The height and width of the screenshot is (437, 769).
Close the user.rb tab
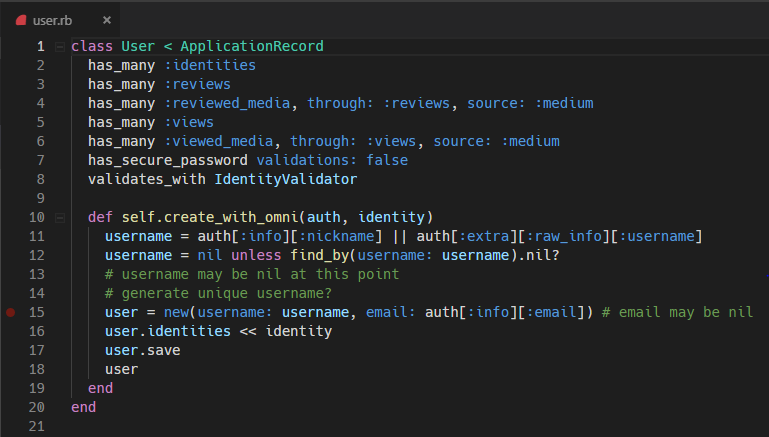click(106, 20)
